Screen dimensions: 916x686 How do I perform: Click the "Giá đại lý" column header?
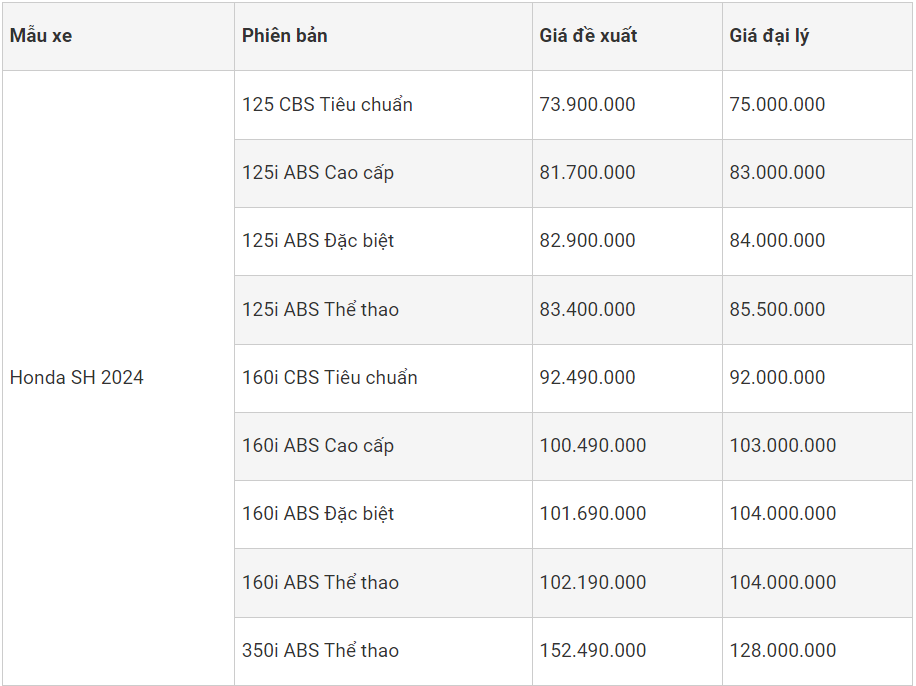(x=769, y=36)
